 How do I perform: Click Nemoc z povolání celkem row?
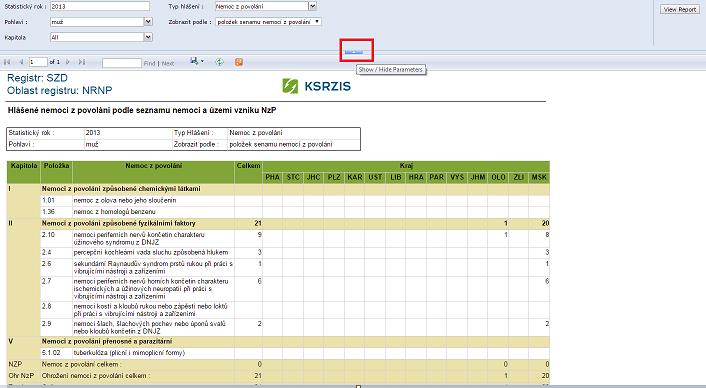coord(278,364)
